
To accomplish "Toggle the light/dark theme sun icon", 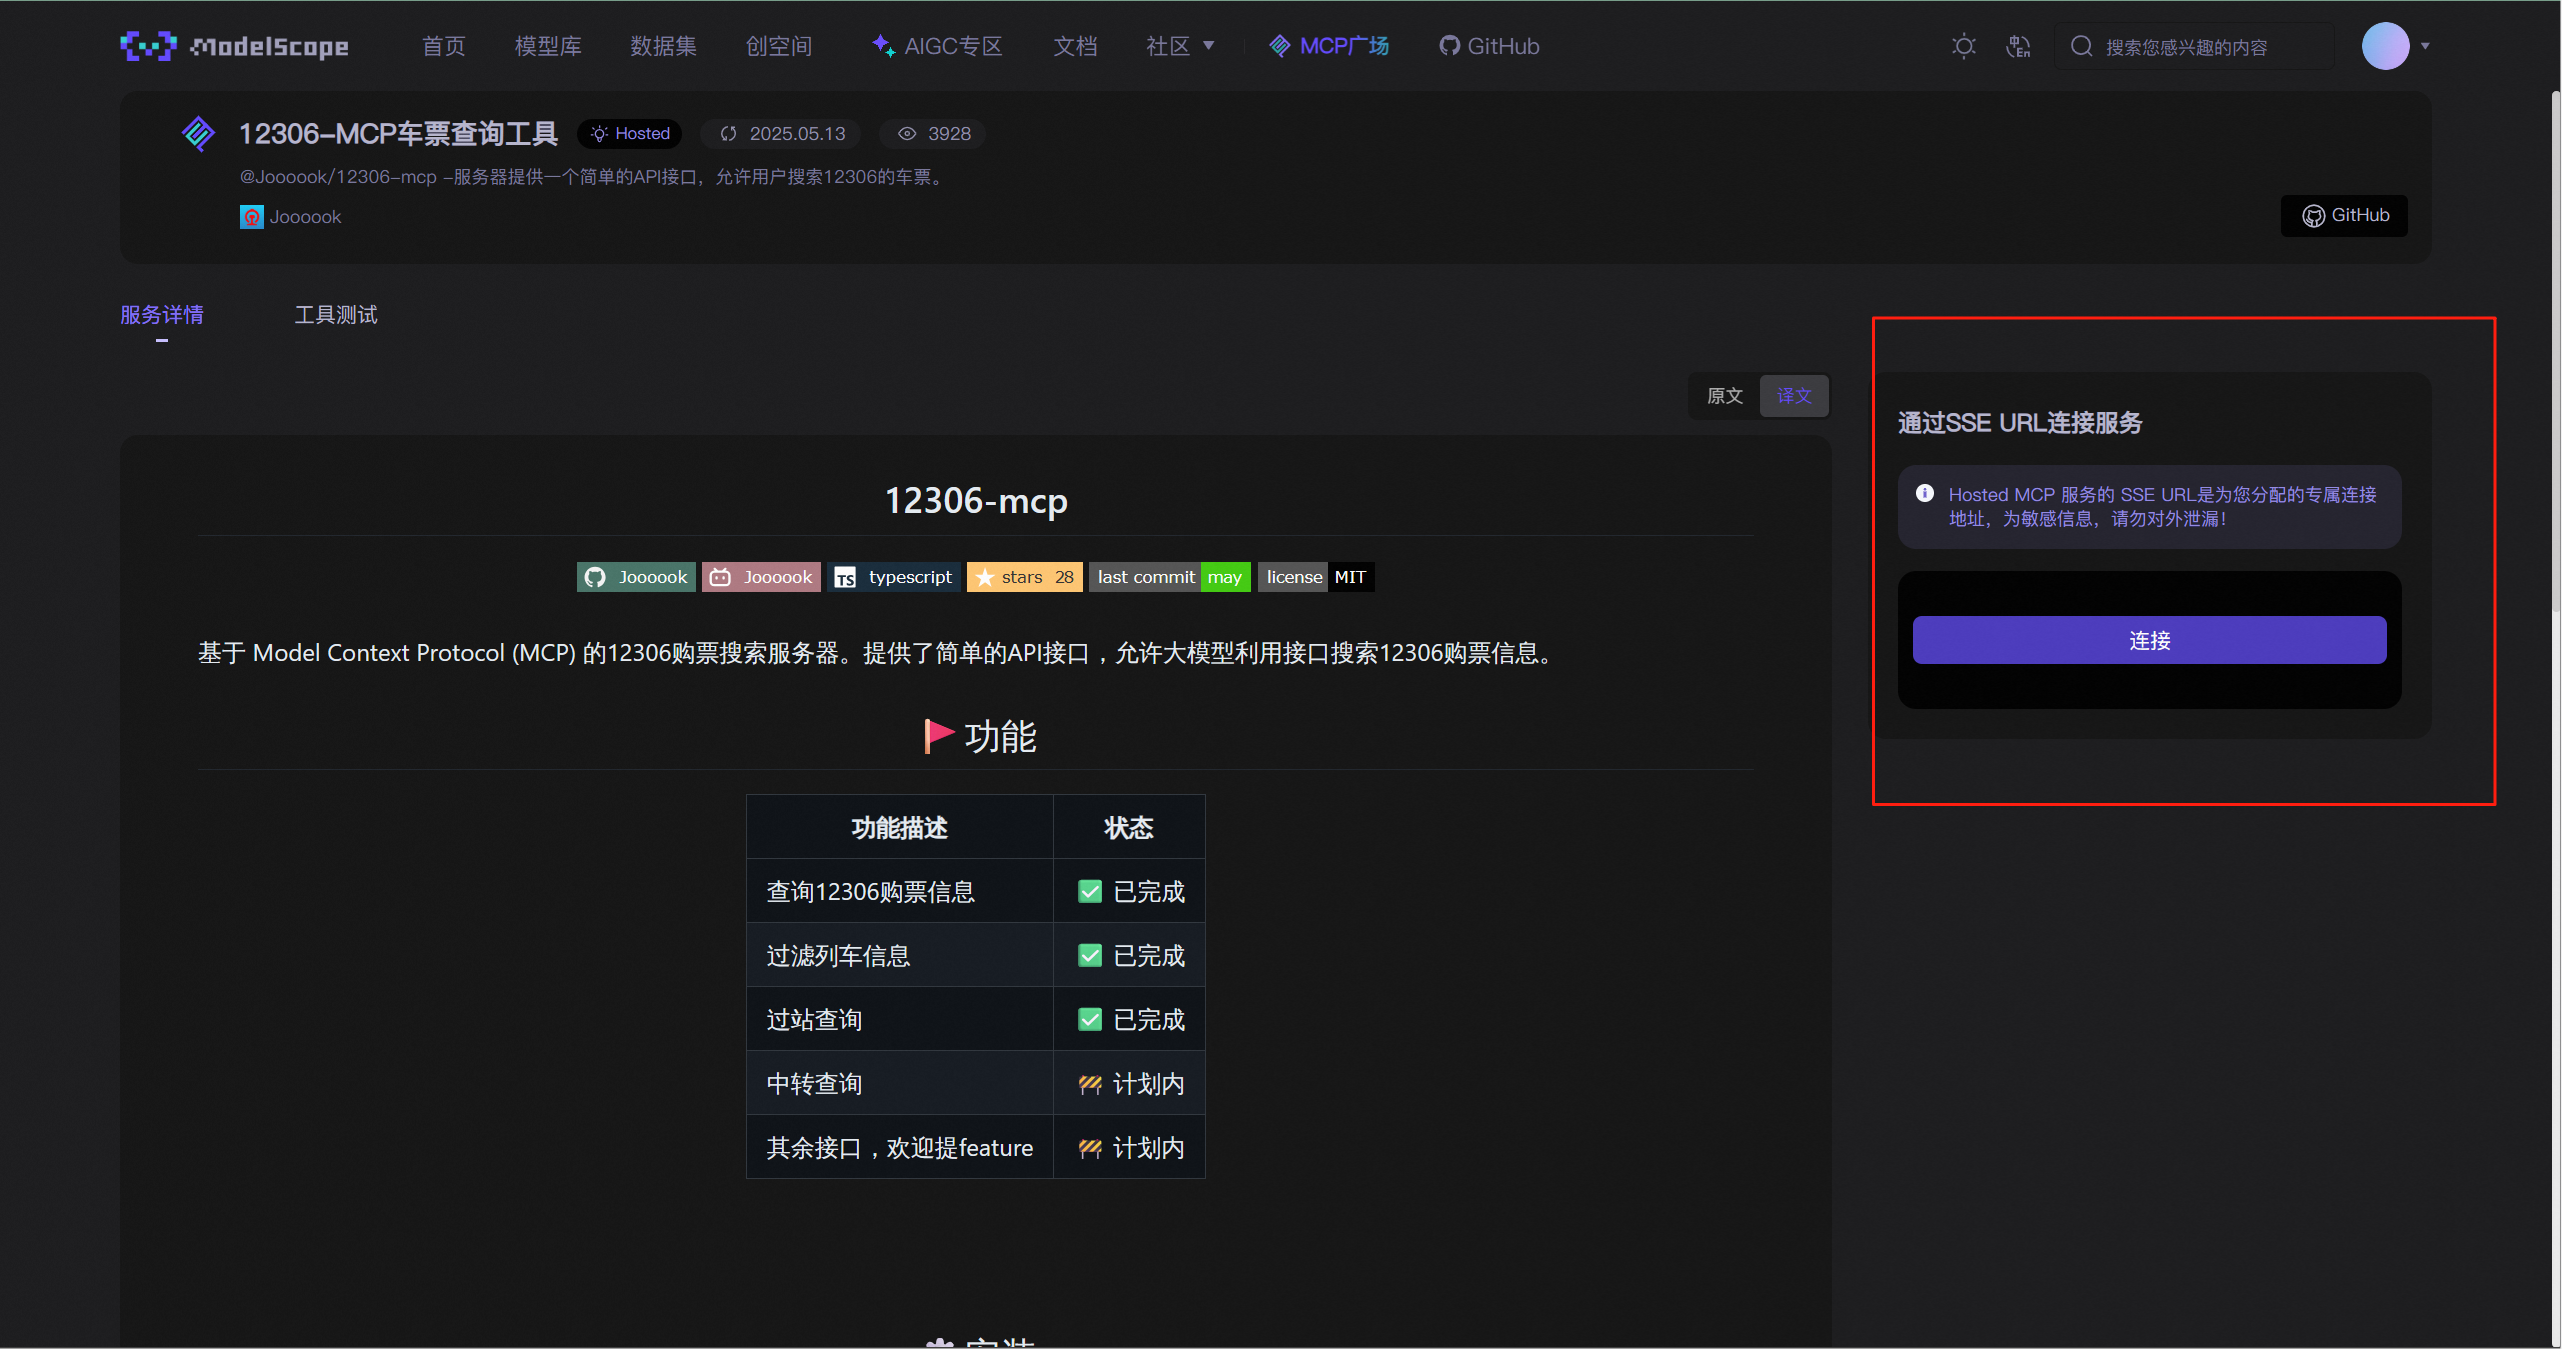I will tap(1963, 46).
